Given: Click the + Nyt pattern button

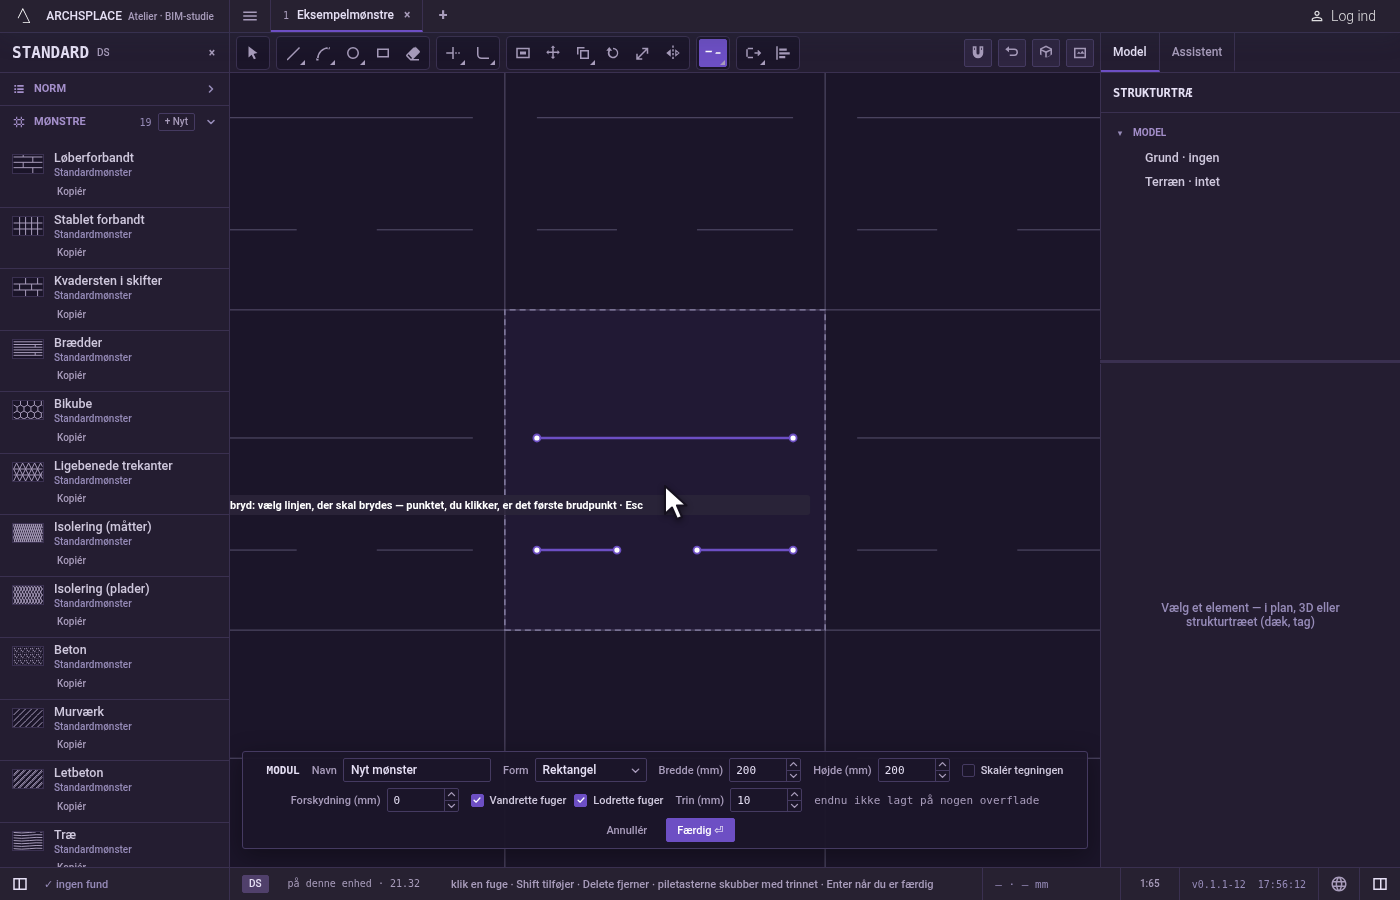Looking at the screenshot, I should pos(176,122).
